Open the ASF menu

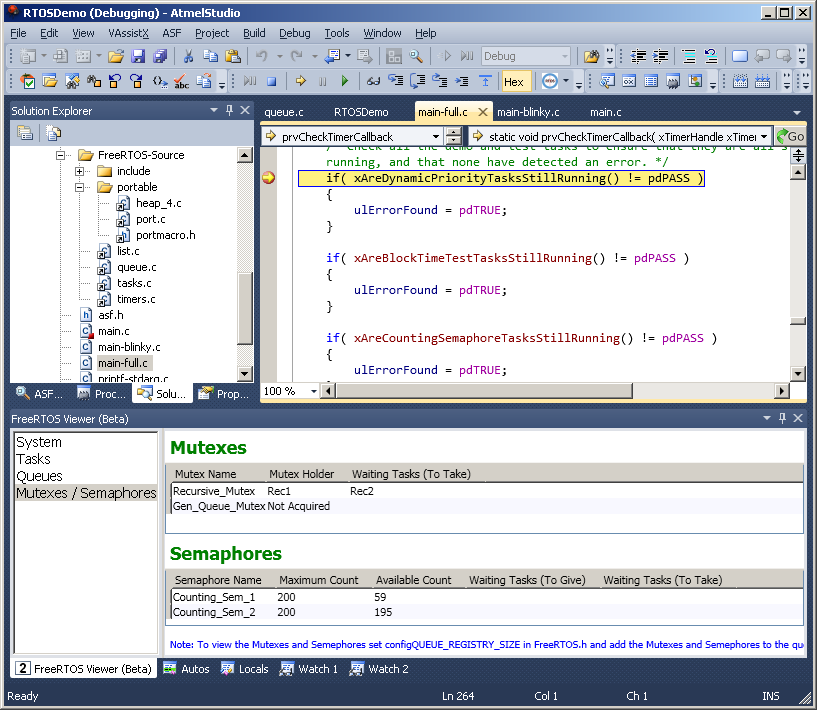coord(171,33)
